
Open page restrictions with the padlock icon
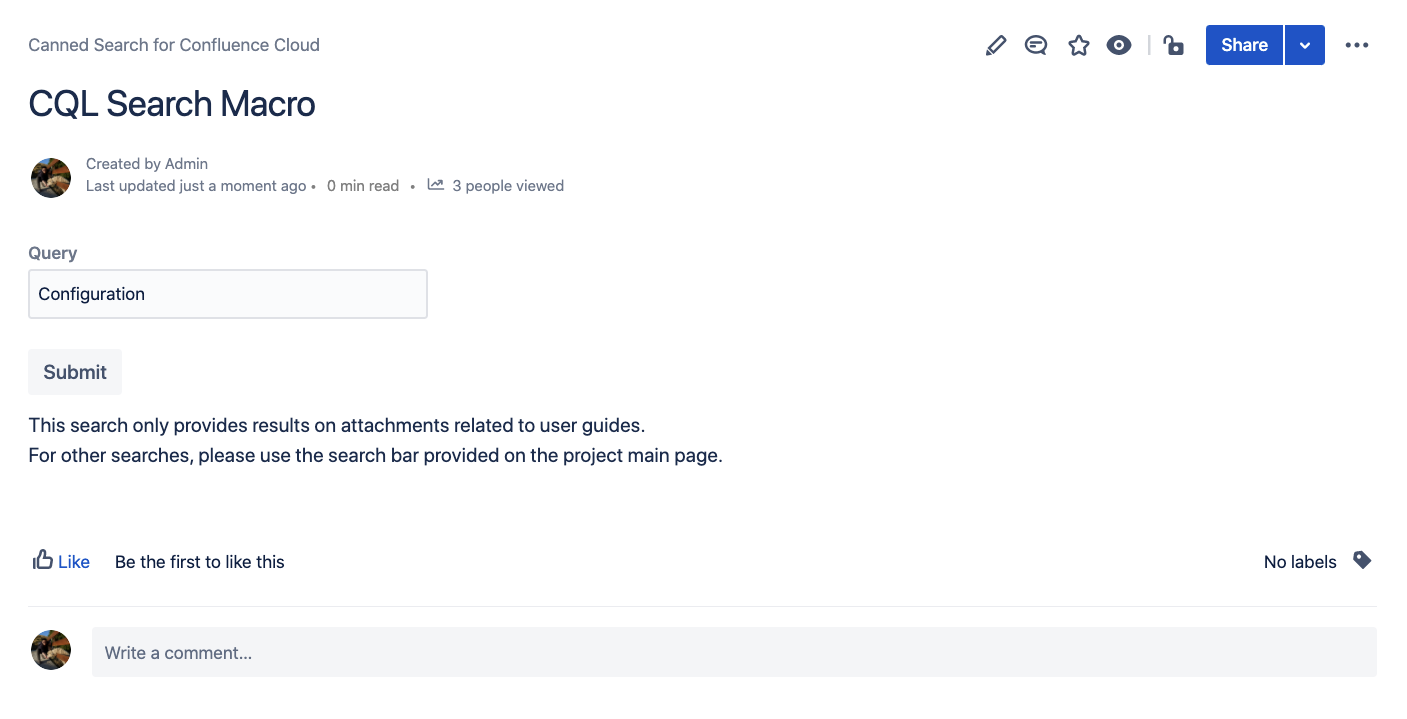[1173, 45]
